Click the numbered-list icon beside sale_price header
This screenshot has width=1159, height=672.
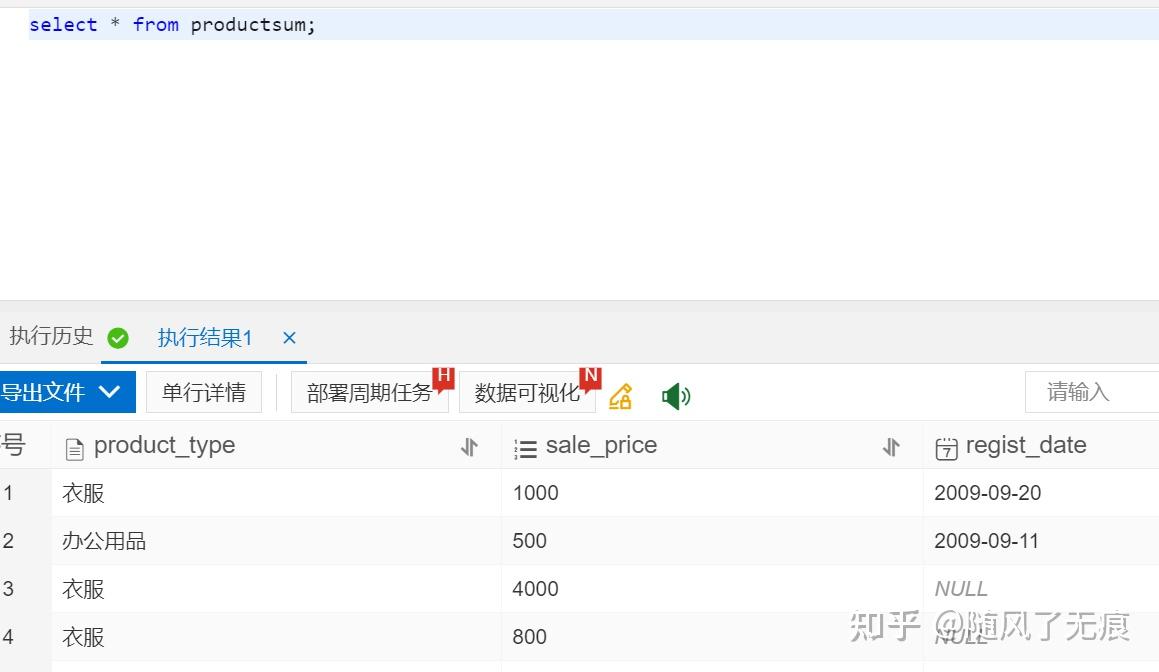tap(526, 447)
